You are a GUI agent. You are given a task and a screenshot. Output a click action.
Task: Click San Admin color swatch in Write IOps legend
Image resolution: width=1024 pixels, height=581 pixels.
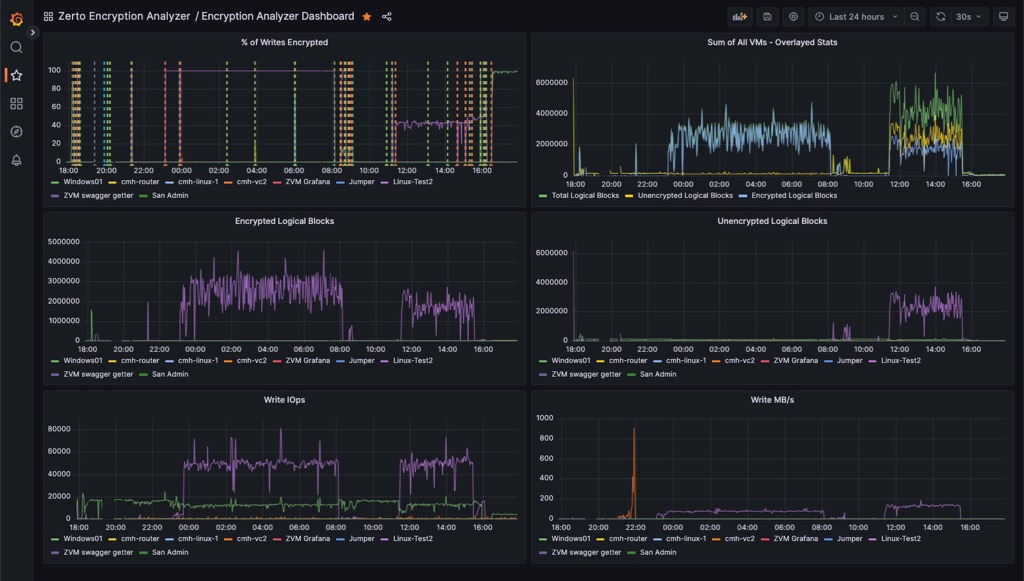point(143,554)
